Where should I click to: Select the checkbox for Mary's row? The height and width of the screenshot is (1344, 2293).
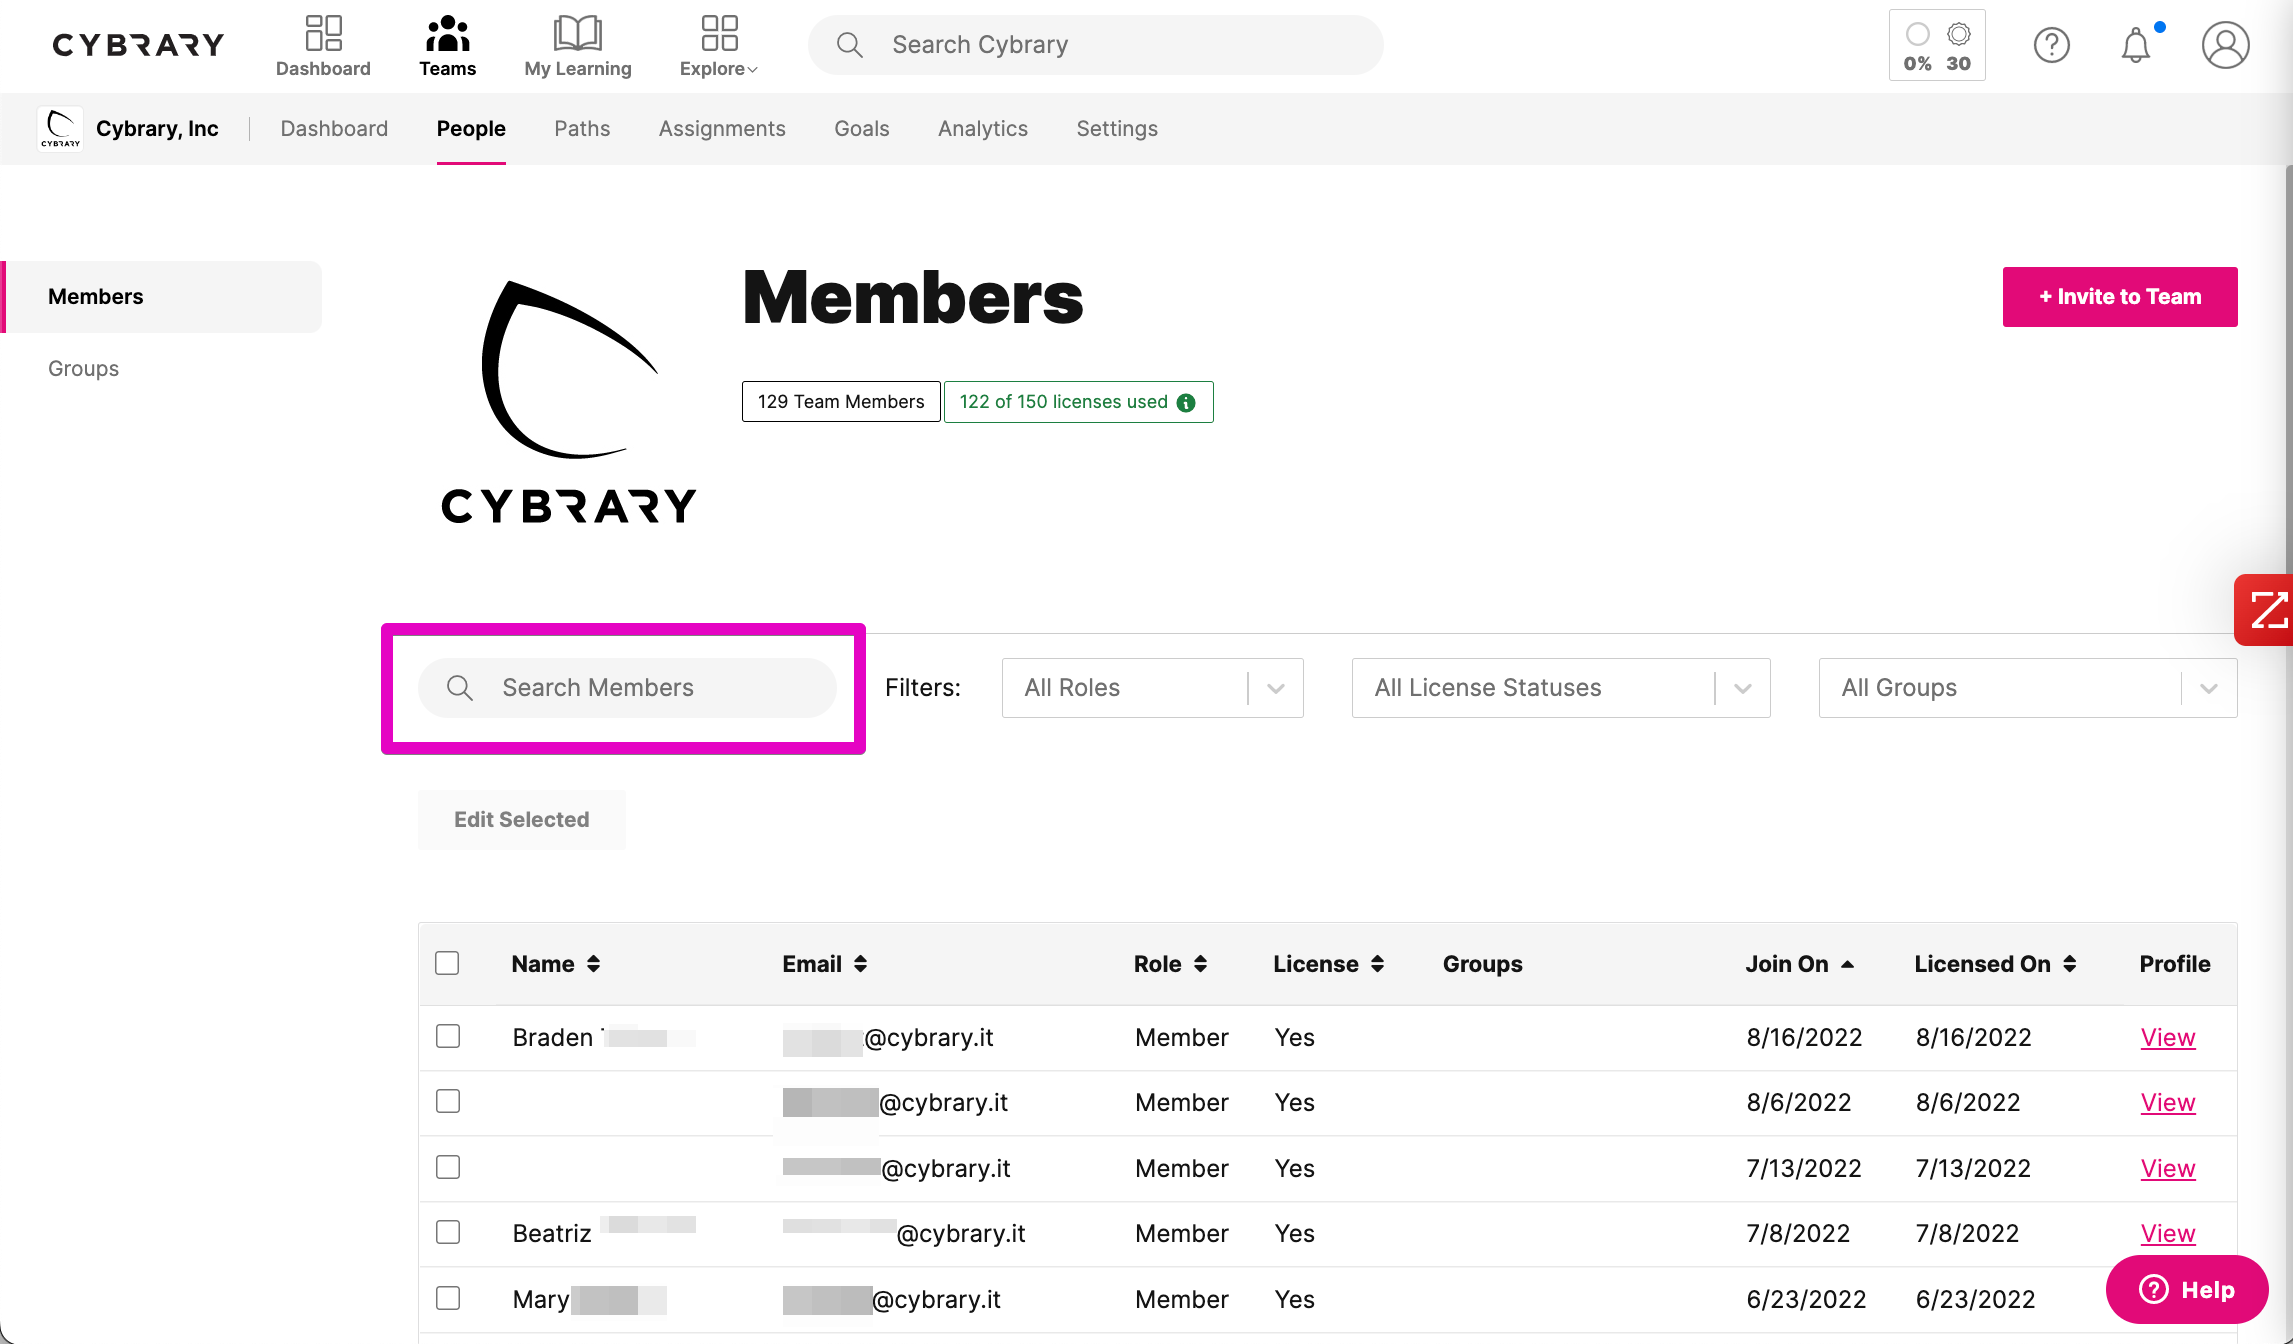[448, 1298]
